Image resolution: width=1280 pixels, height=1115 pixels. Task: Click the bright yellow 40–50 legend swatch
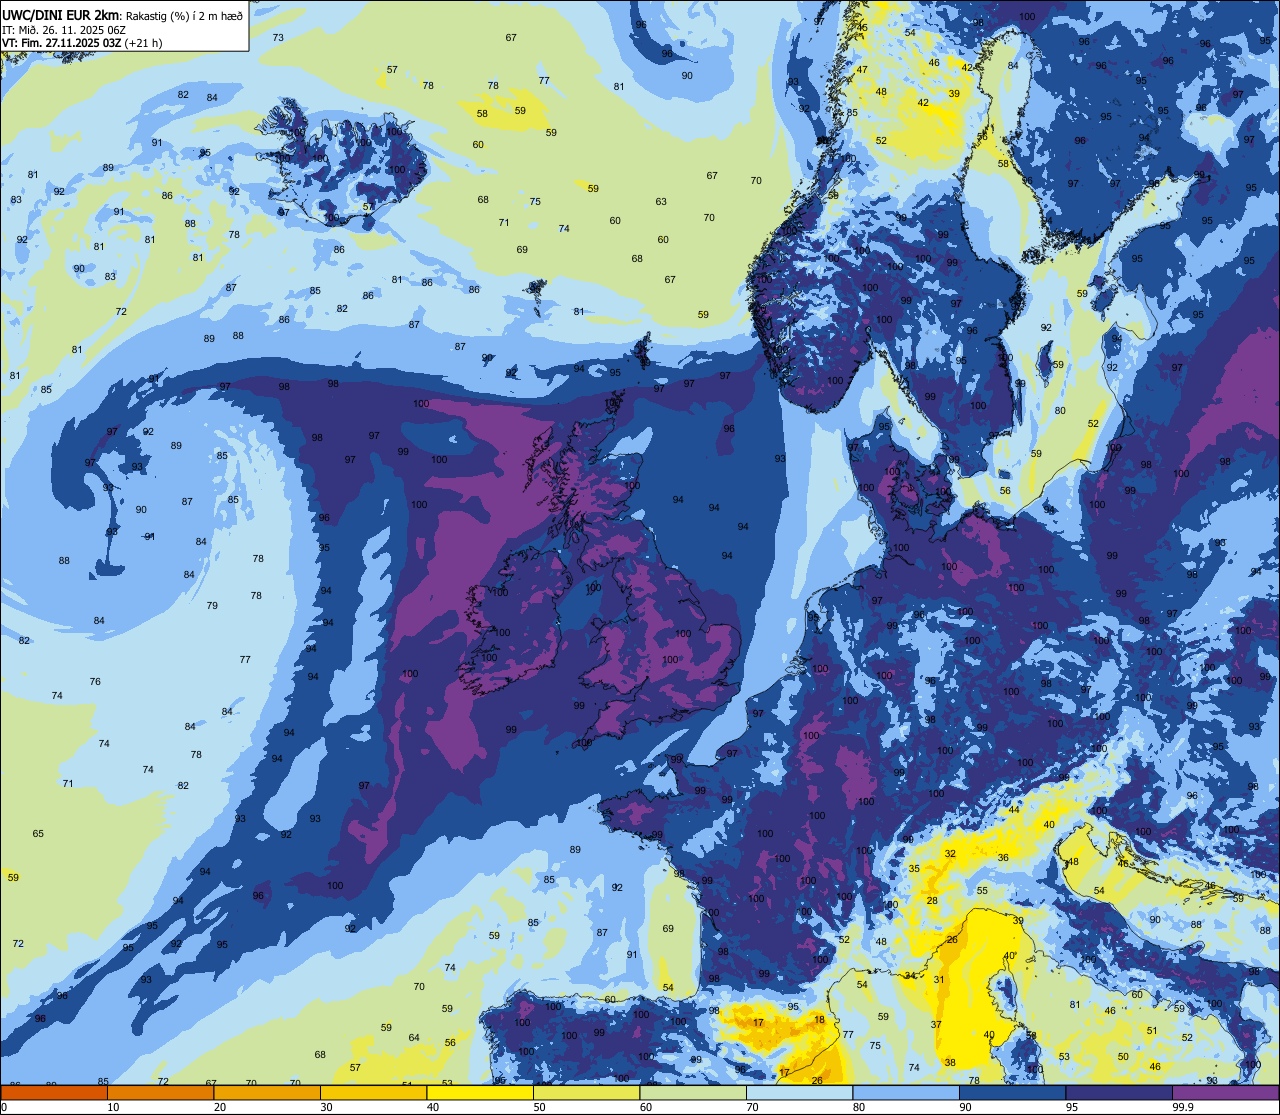point(480,1092)
